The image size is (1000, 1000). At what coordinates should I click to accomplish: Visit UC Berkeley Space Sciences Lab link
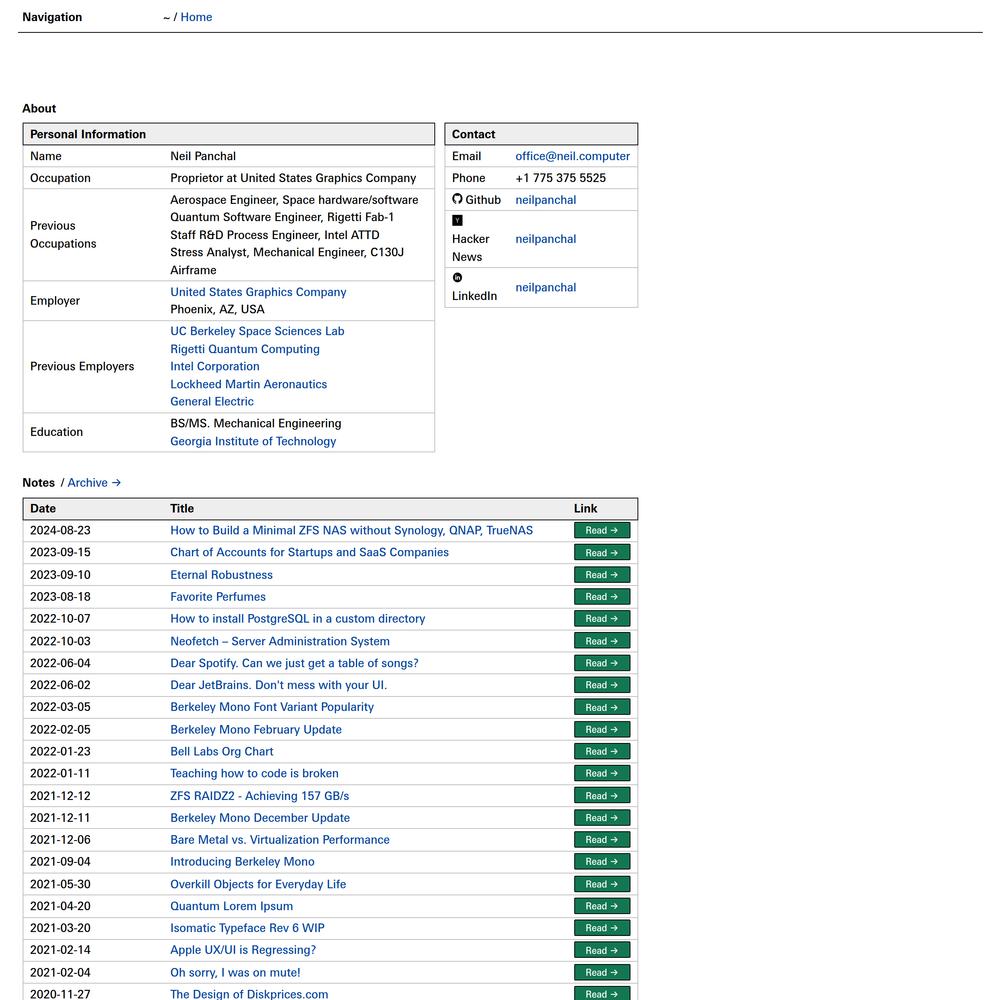click(257, 331)
